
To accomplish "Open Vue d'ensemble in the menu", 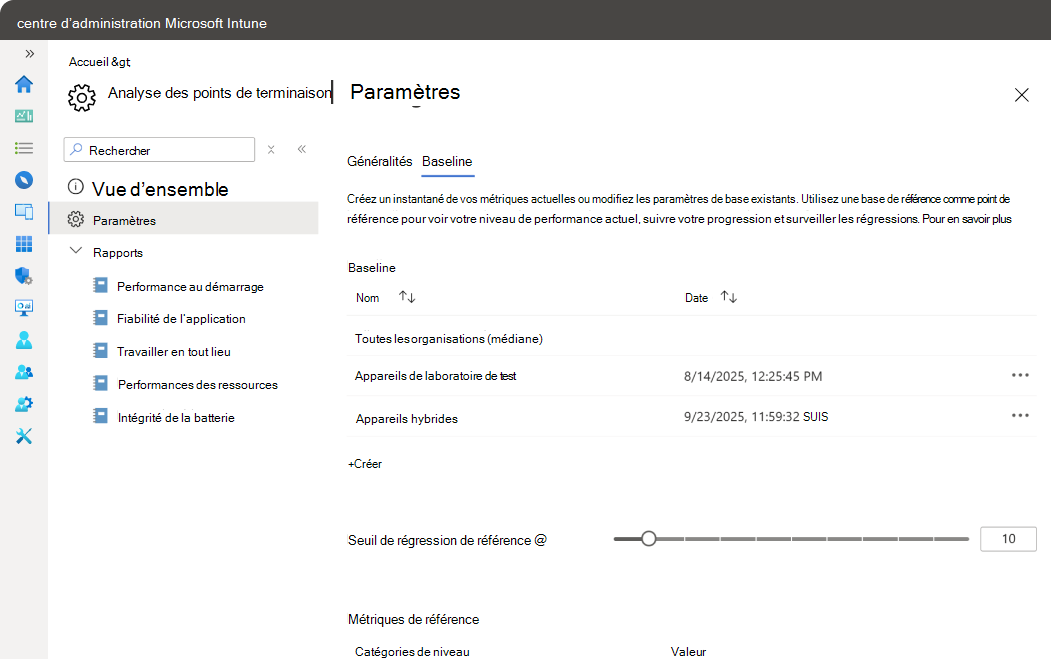I will point(160,190).
